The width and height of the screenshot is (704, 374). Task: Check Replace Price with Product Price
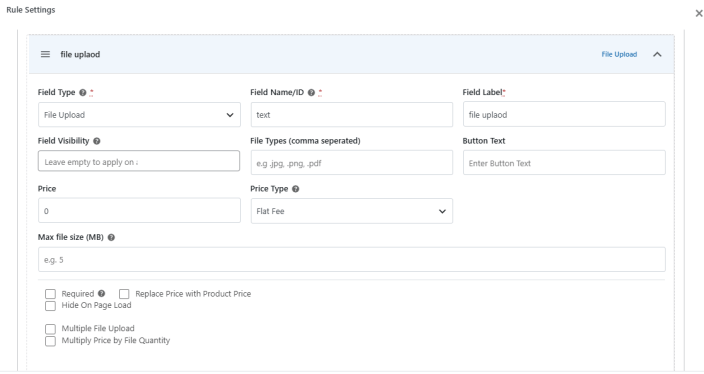point(124,294)
